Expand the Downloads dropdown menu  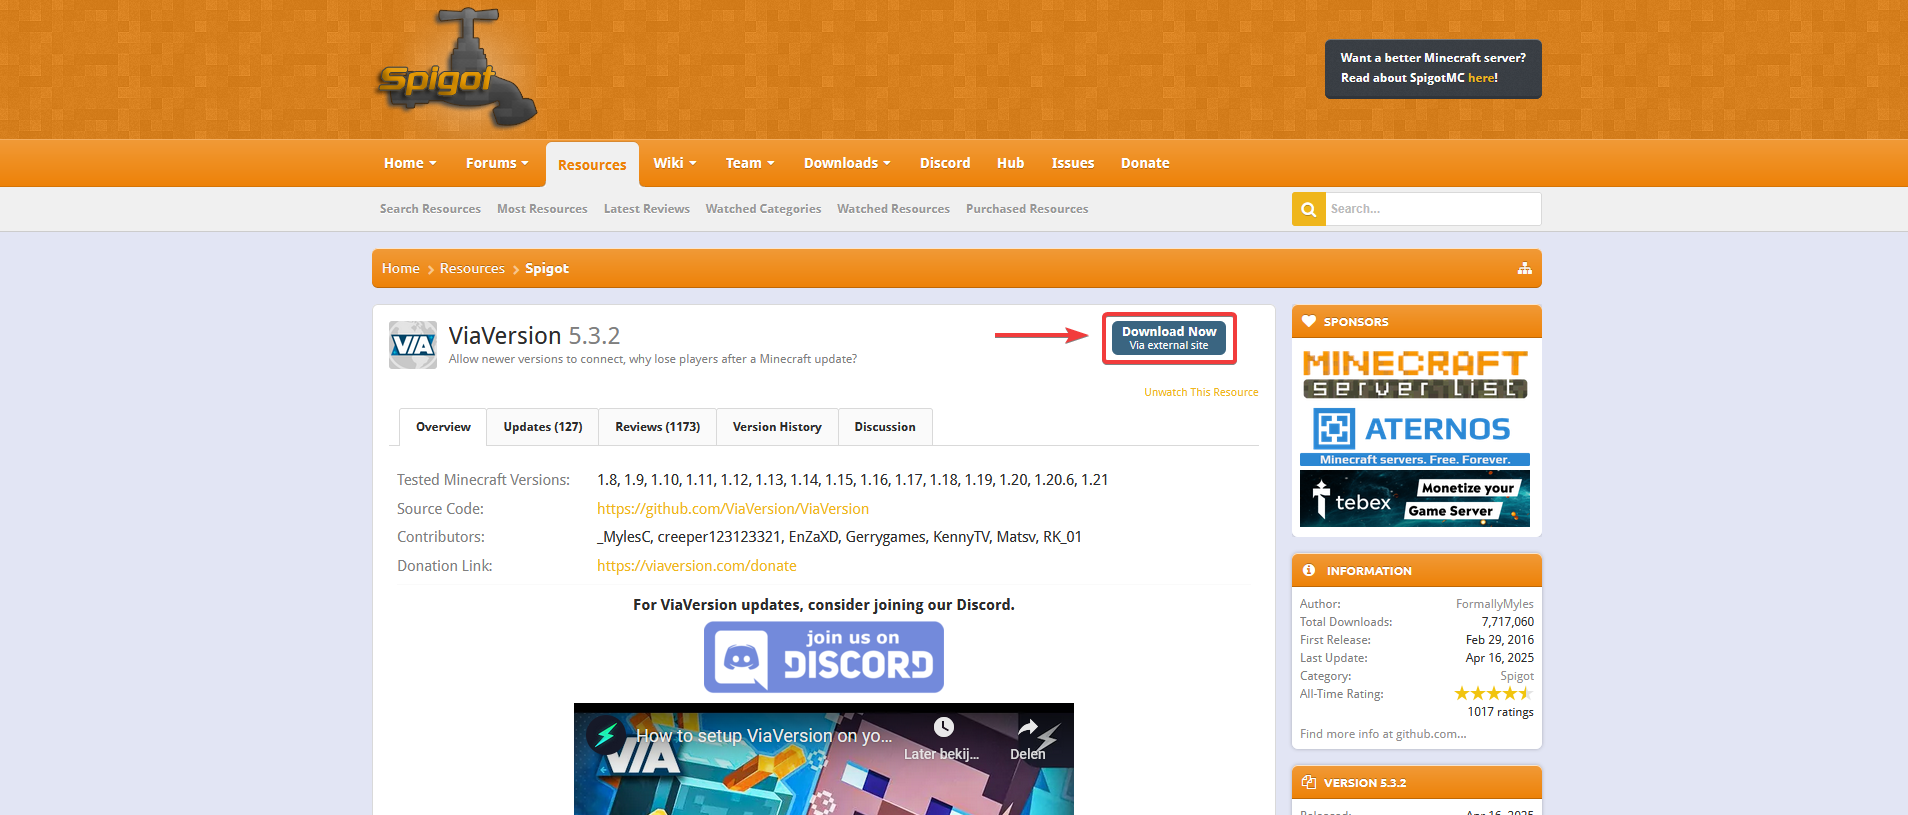(x=846, y=163)
